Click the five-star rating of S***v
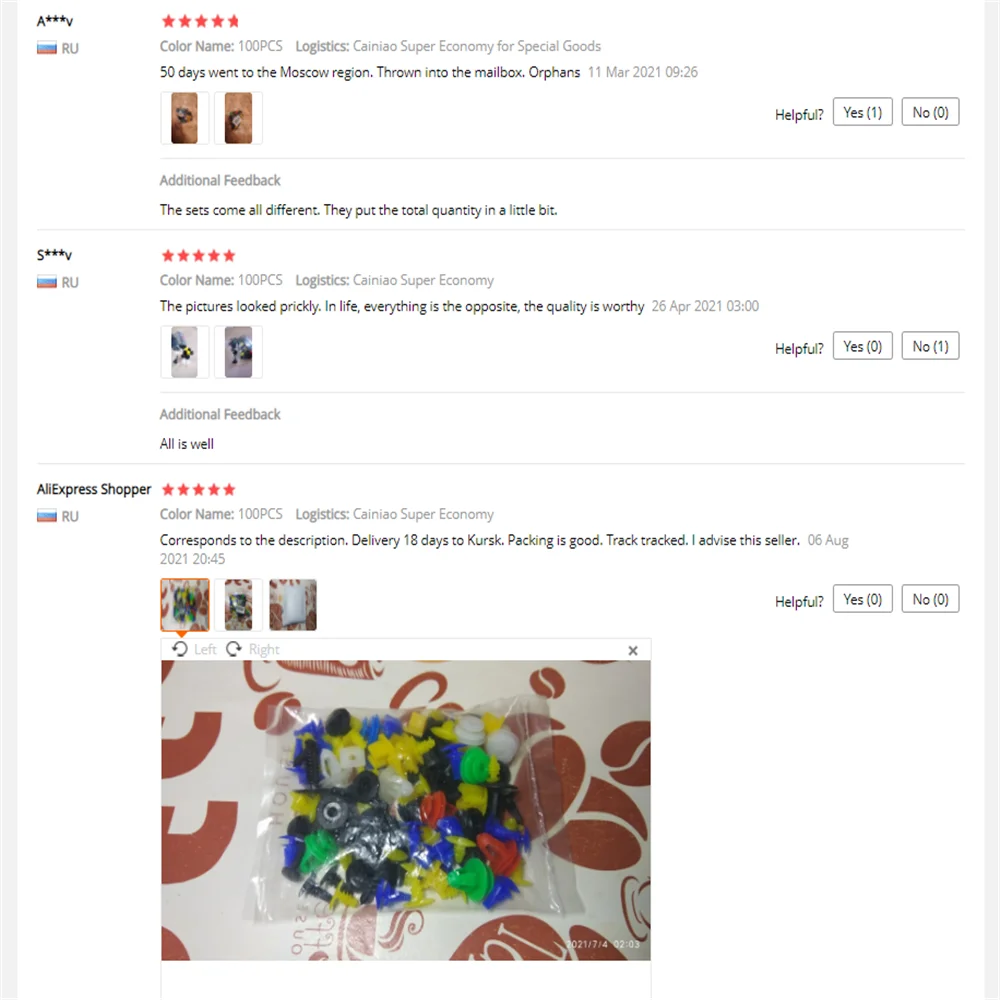Image resolution: width=1000 pixels, height=1000 pixels. (198, 256)
